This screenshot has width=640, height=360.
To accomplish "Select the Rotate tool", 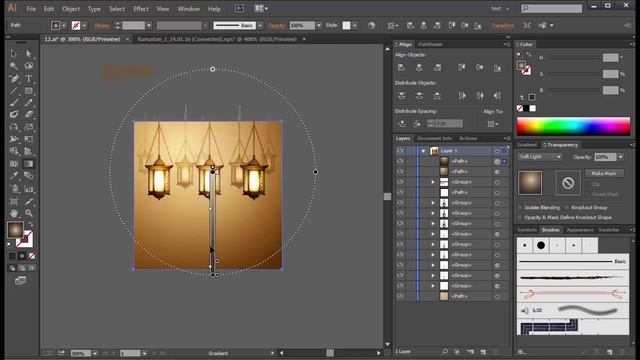I will pos(13,127).
